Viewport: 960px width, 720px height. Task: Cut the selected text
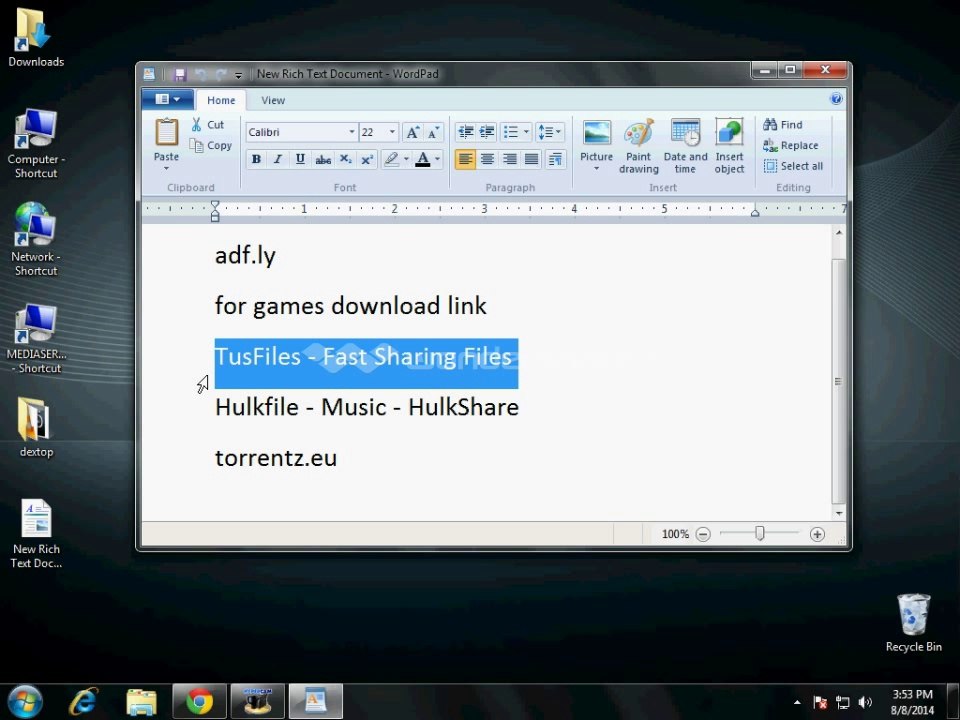(208, 125)
